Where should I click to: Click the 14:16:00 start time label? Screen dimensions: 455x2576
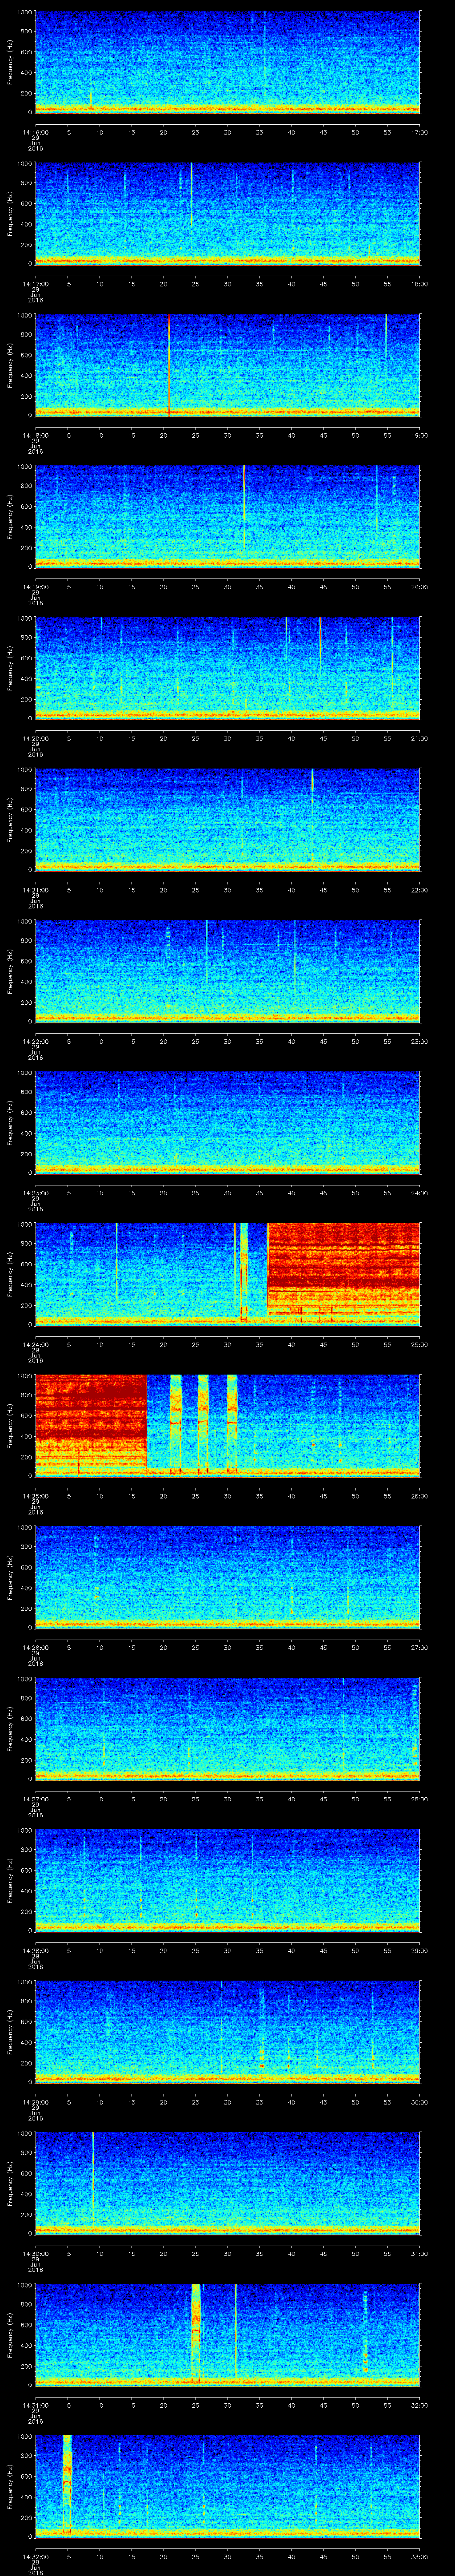tap(35, 132)
